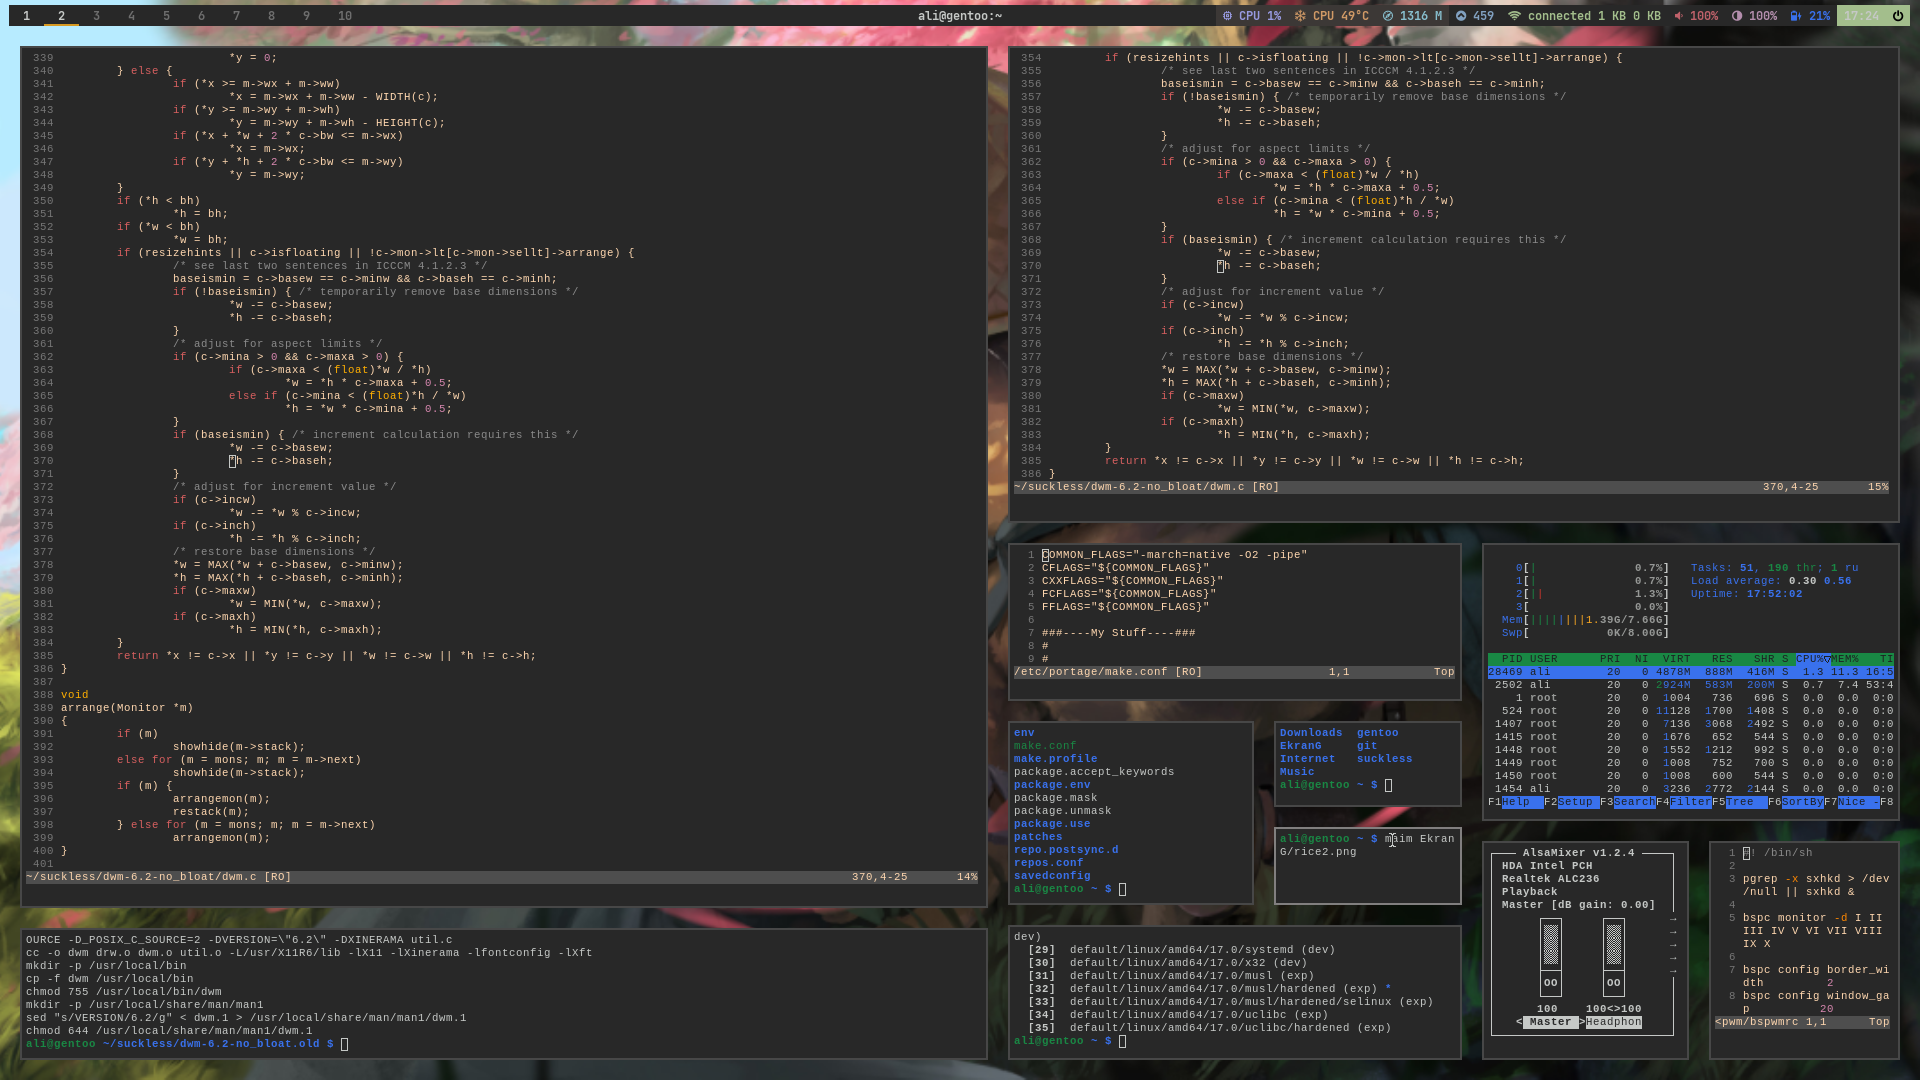The height and width of the screenshot is (1080, 1920).
Task: Sort htop by the MEM% column header
Action: [1845, 659]
